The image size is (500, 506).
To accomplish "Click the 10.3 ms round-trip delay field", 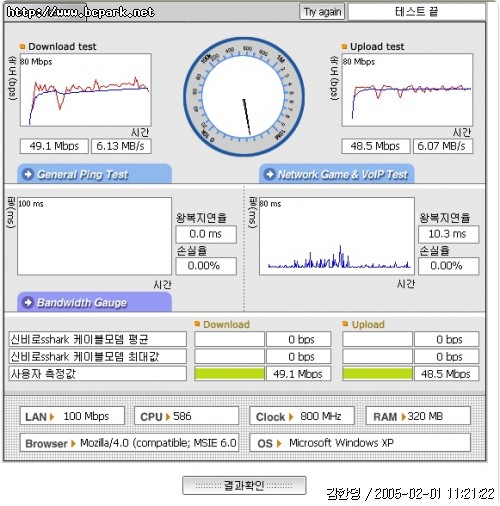I will [448, 234].
